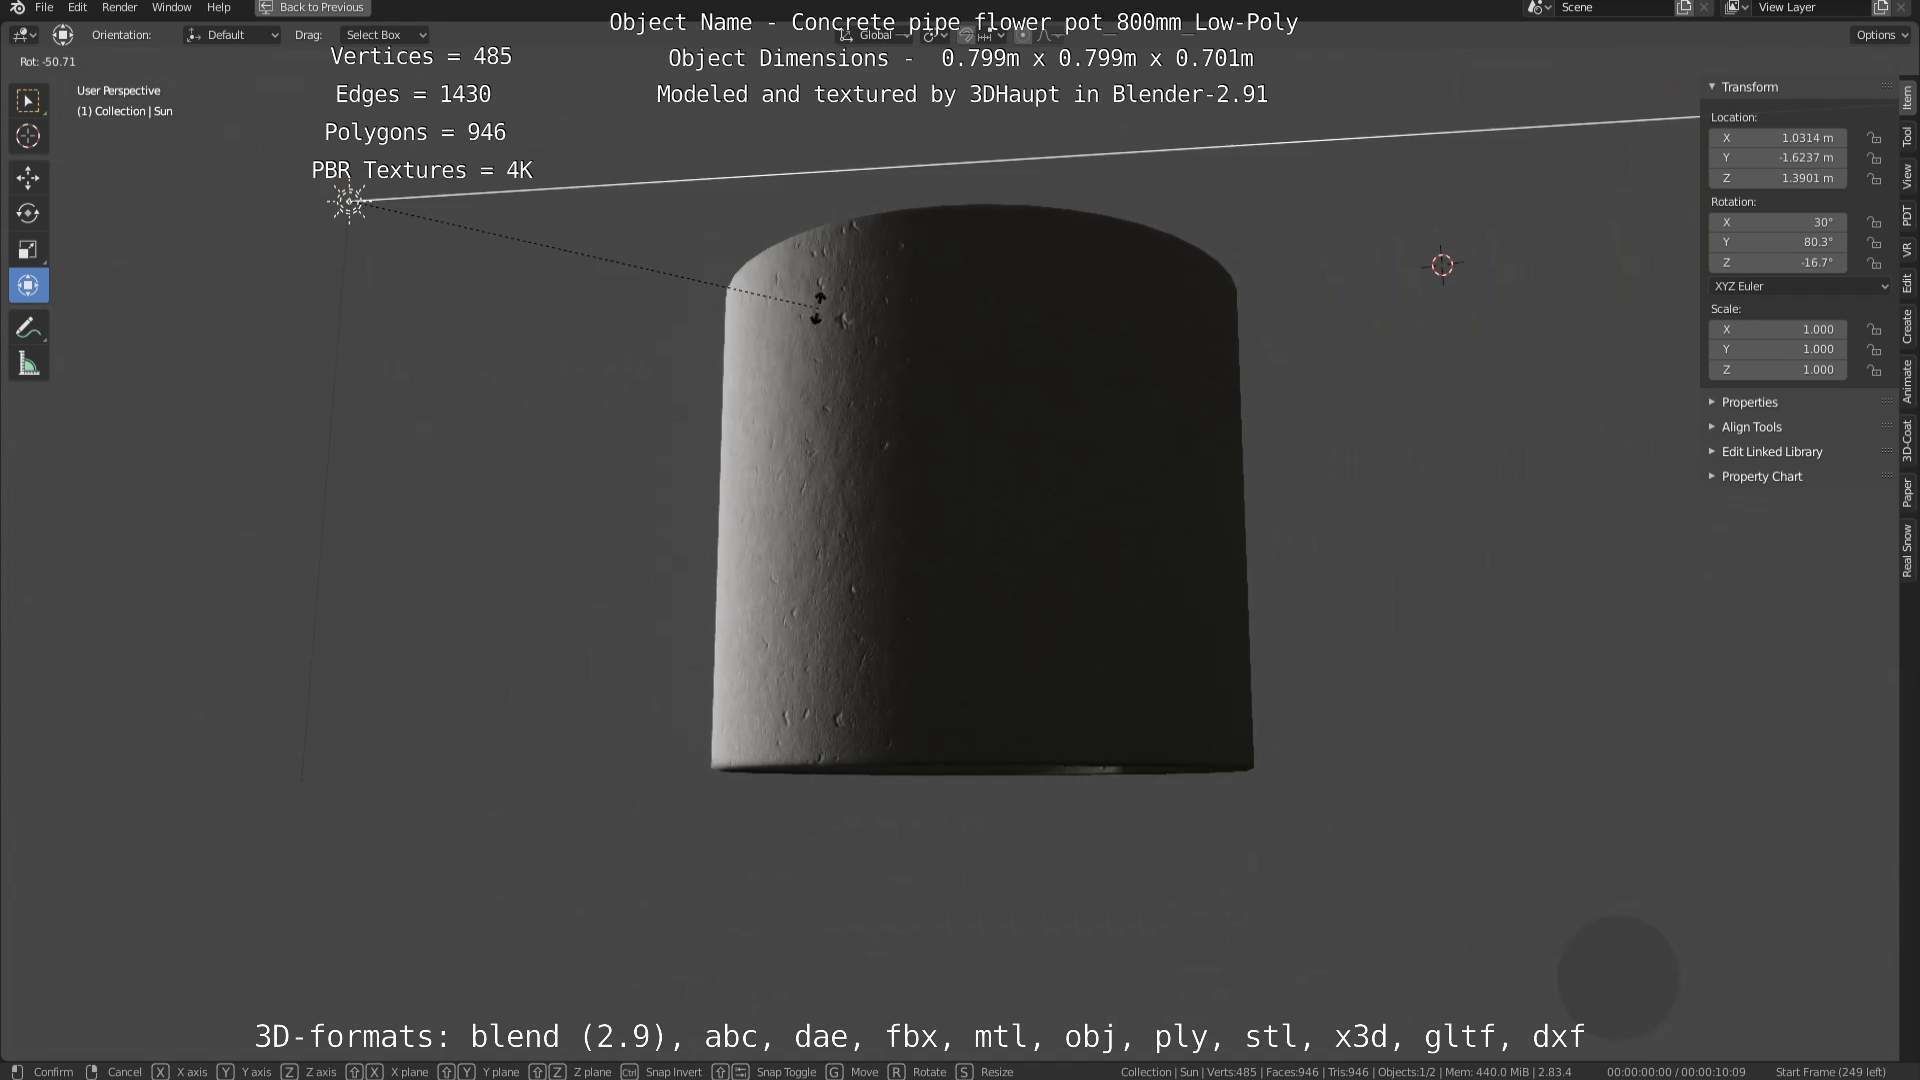Select the Scale tool
Viewport: 1920px width, 1080px height.
28,249
